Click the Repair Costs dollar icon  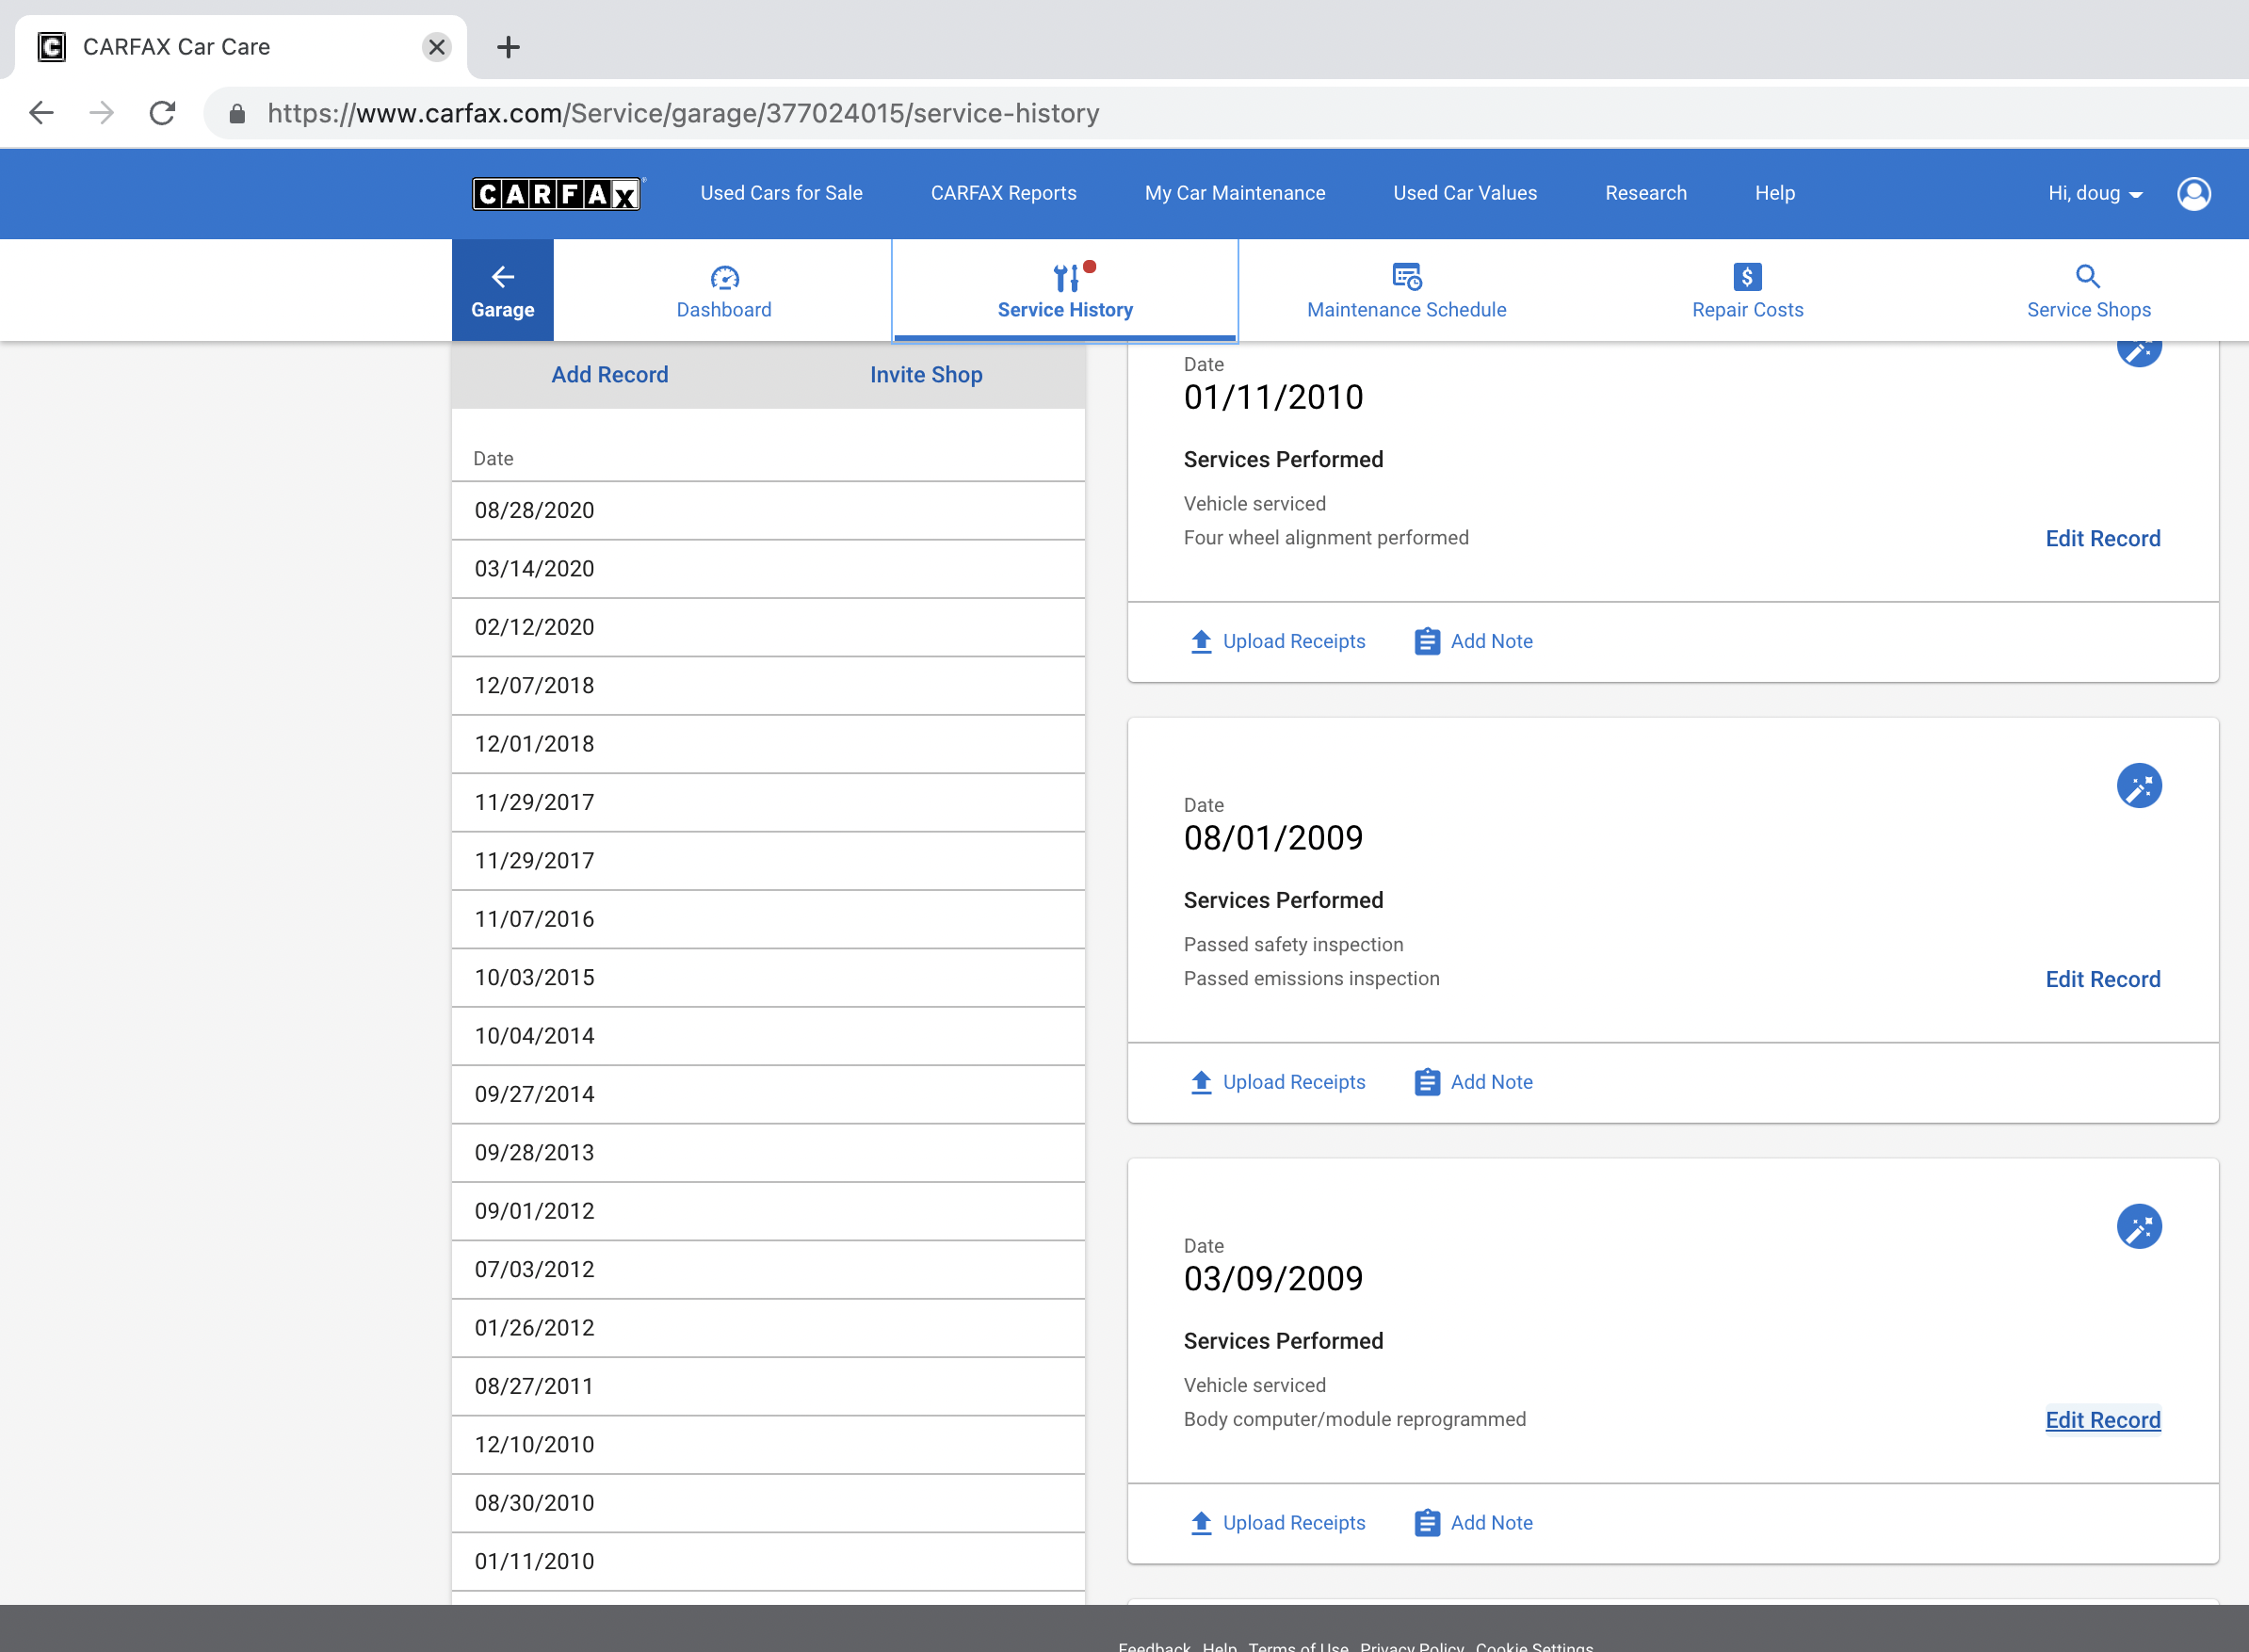[1747, 276]
